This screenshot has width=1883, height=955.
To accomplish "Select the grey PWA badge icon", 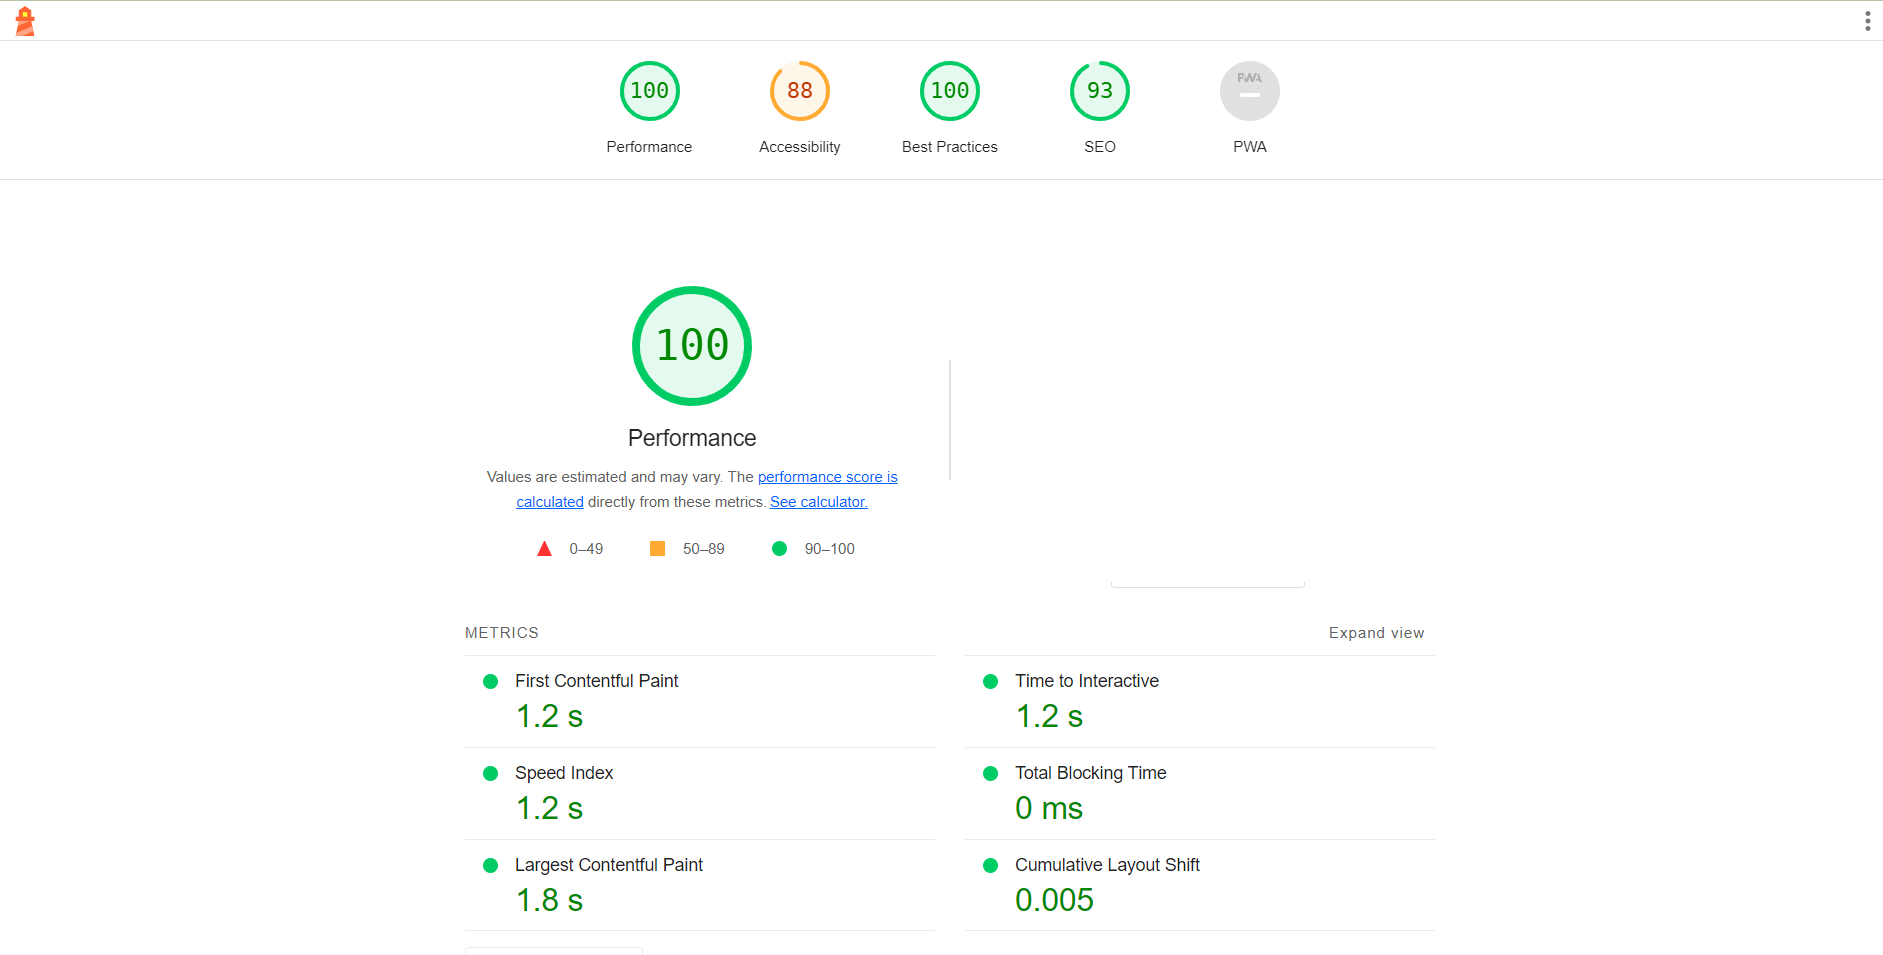I will pos(1250,91).
